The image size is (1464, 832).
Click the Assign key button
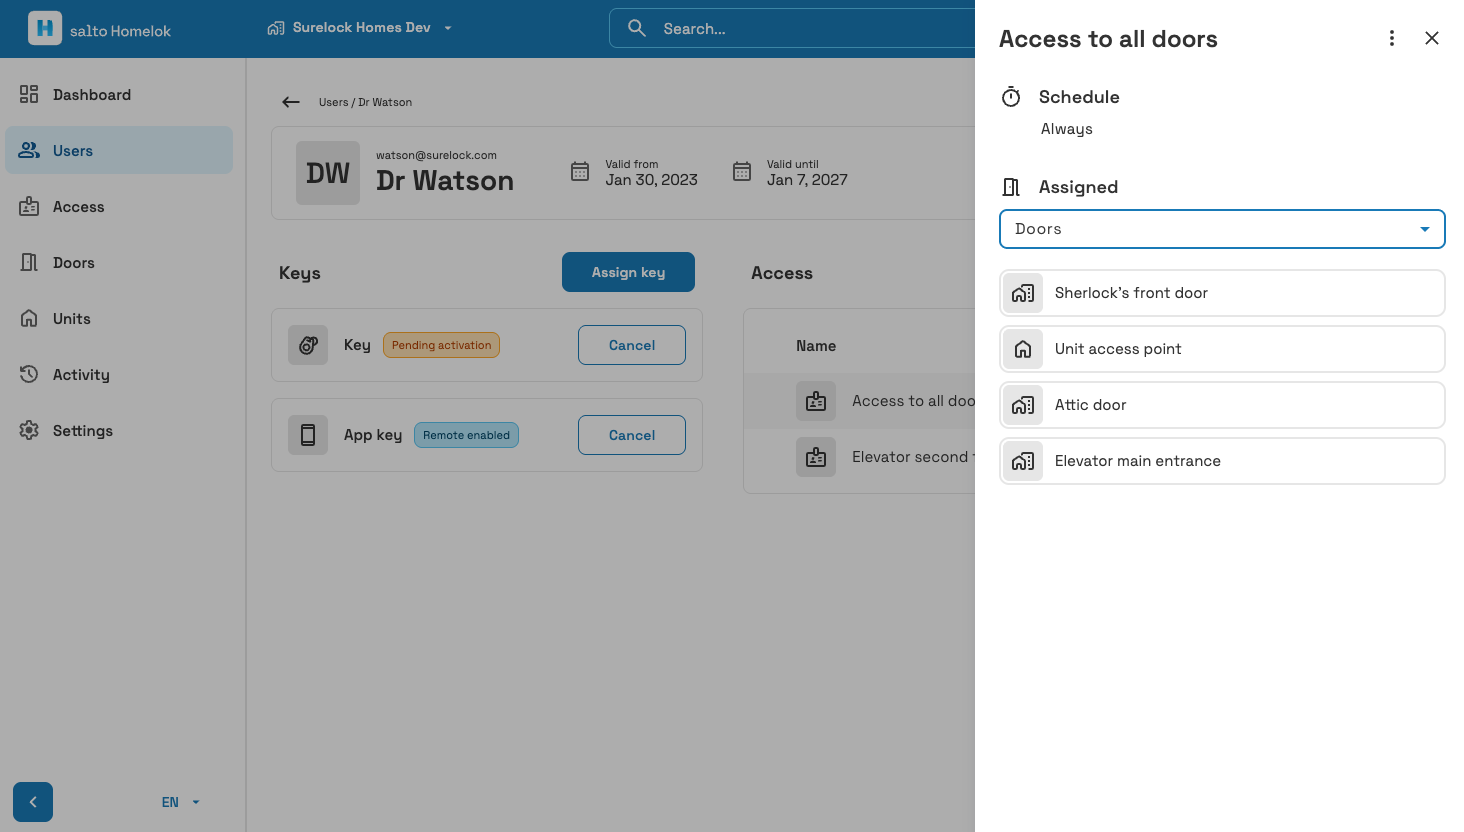(x=628, y=272)
